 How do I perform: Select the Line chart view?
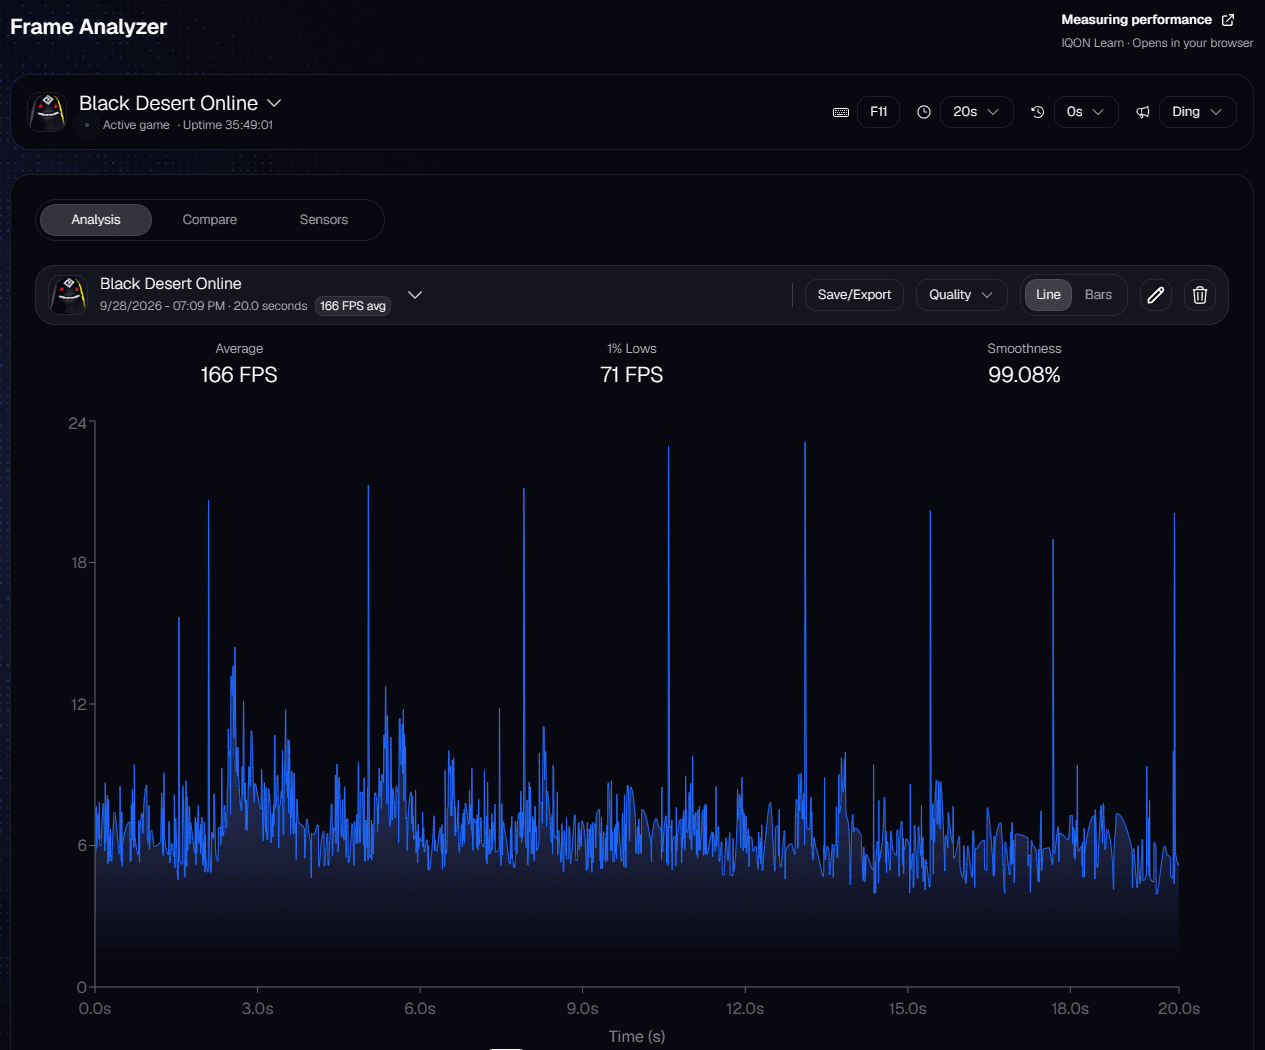tap(1048, 295)
